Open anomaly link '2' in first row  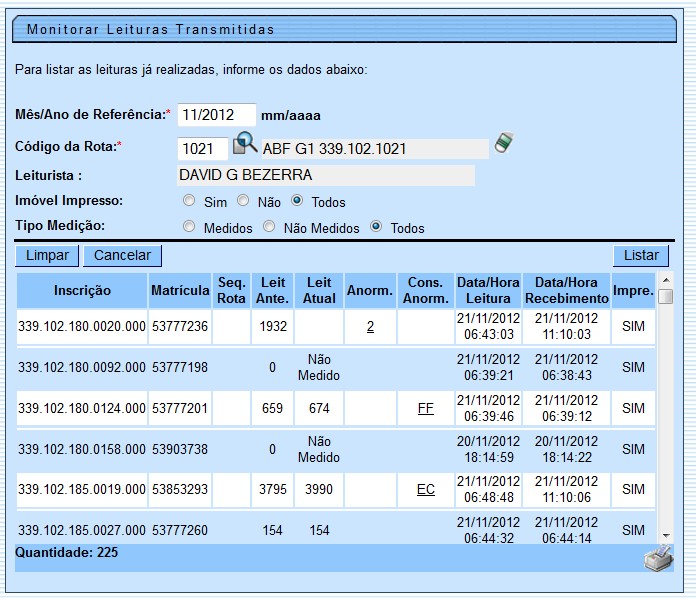coord(370,327)
